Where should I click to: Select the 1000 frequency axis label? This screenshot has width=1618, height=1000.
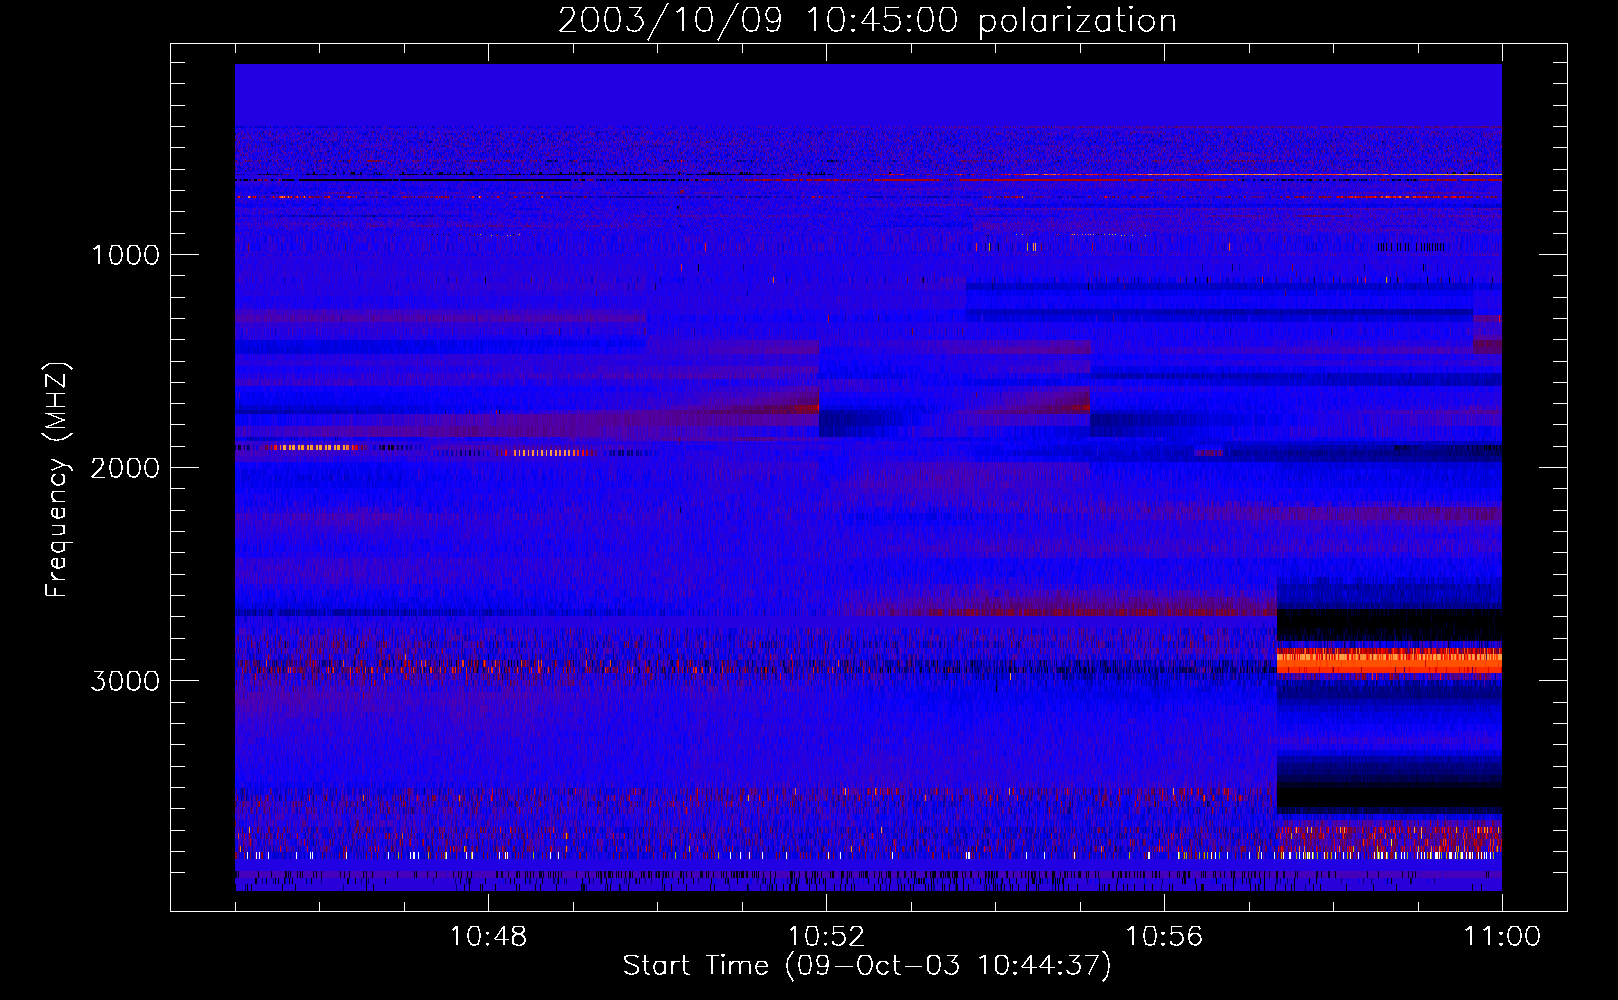click(125, 255)
